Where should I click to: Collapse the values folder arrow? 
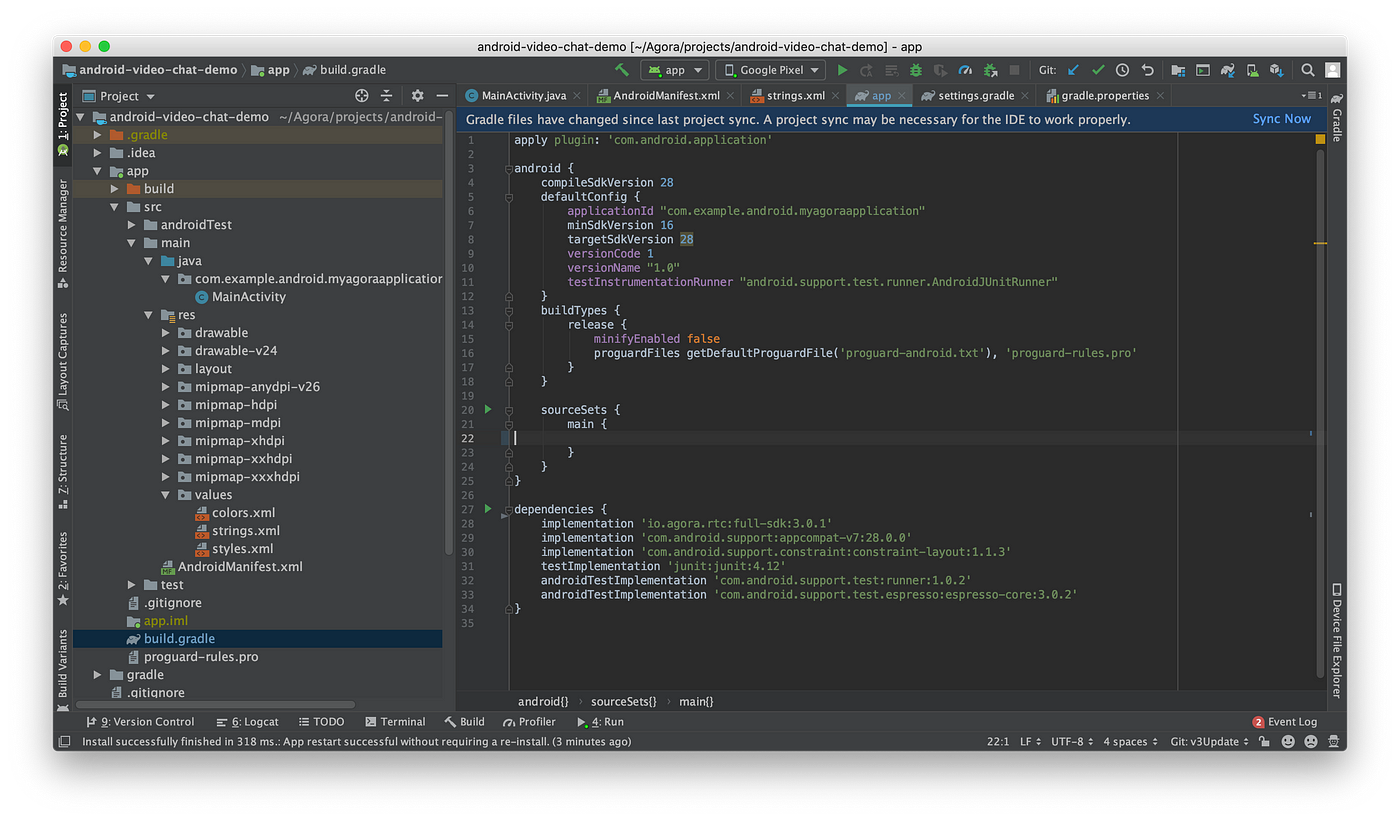coord(166,495)
